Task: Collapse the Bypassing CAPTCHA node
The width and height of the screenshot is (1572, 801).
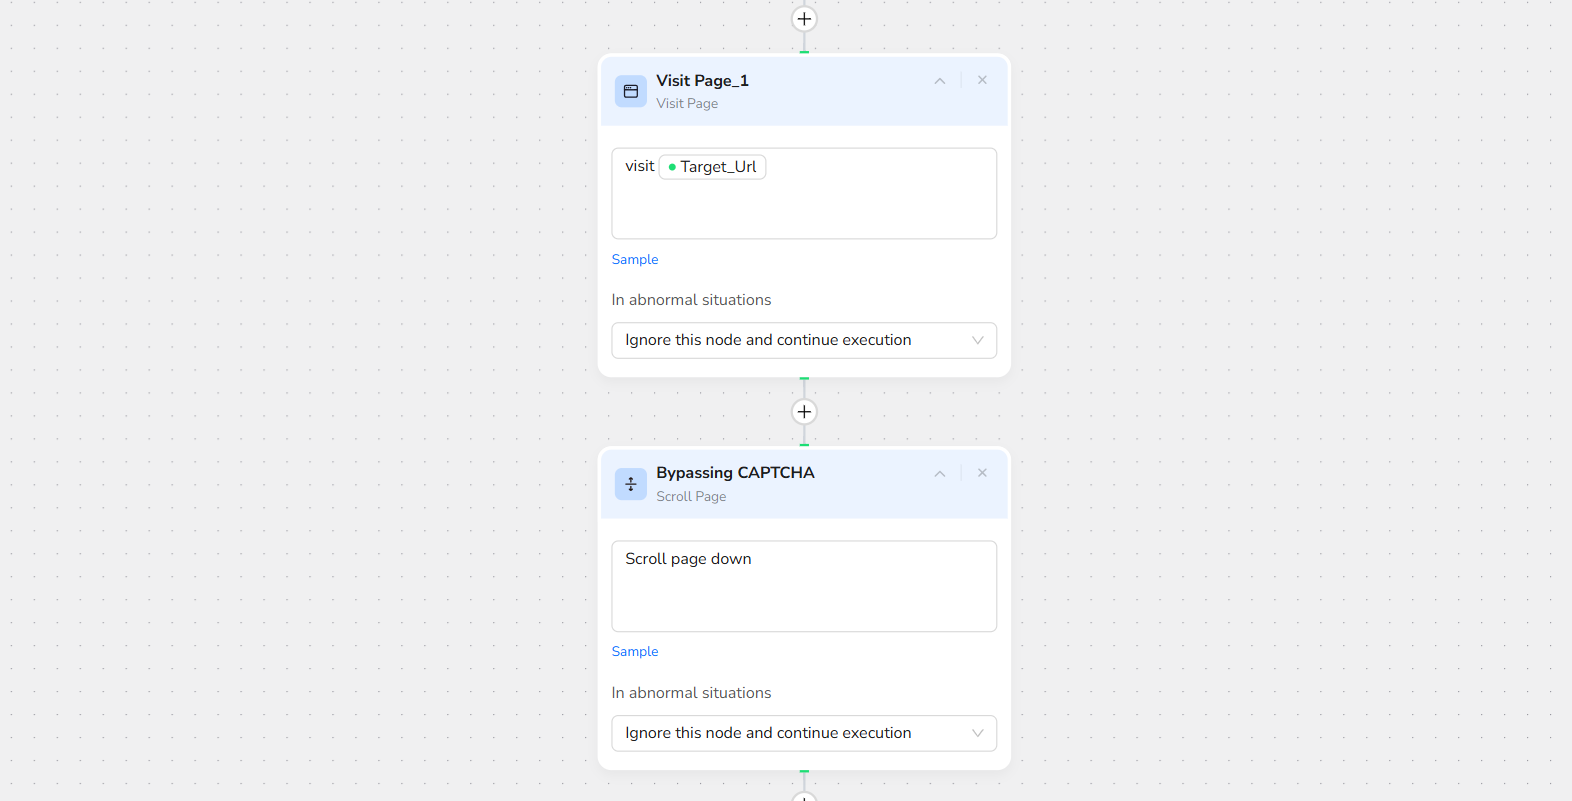Action: [939, 474]
